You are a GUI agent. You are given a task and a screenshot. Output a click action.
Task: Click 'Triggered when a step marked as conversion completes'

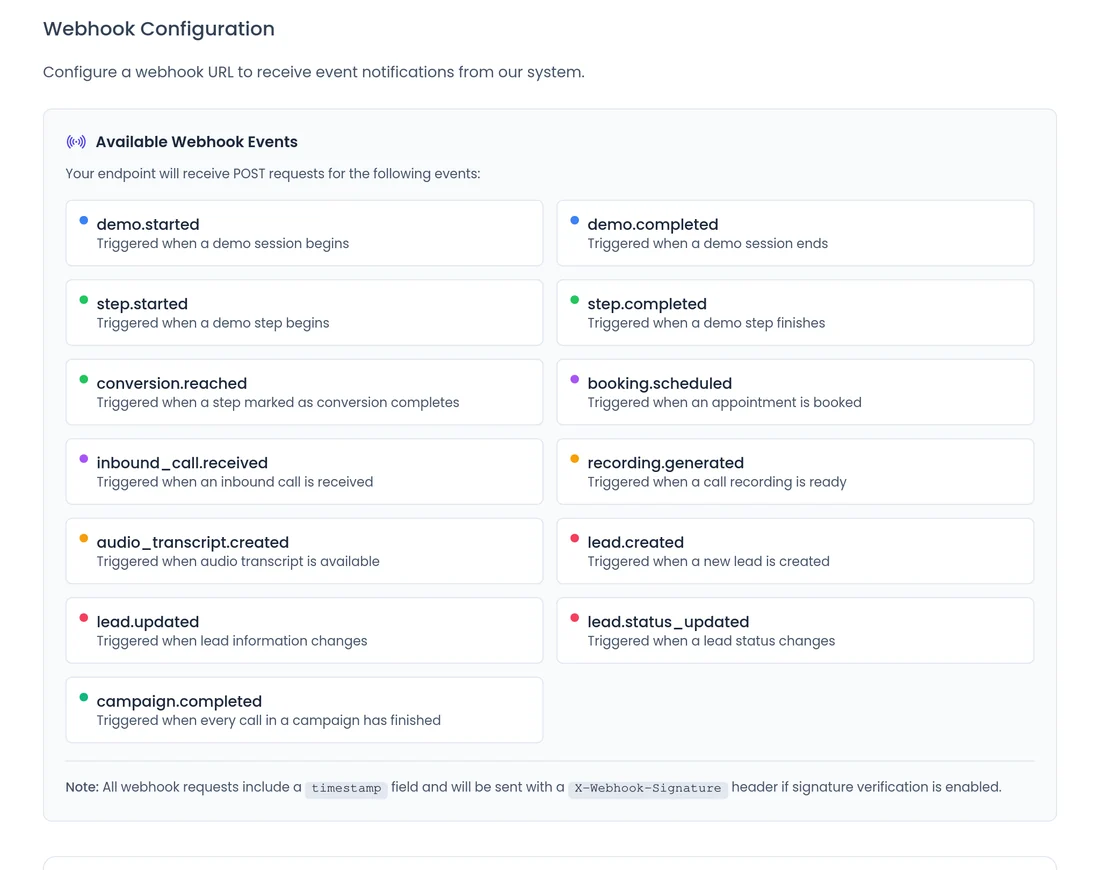pos(278,402)
